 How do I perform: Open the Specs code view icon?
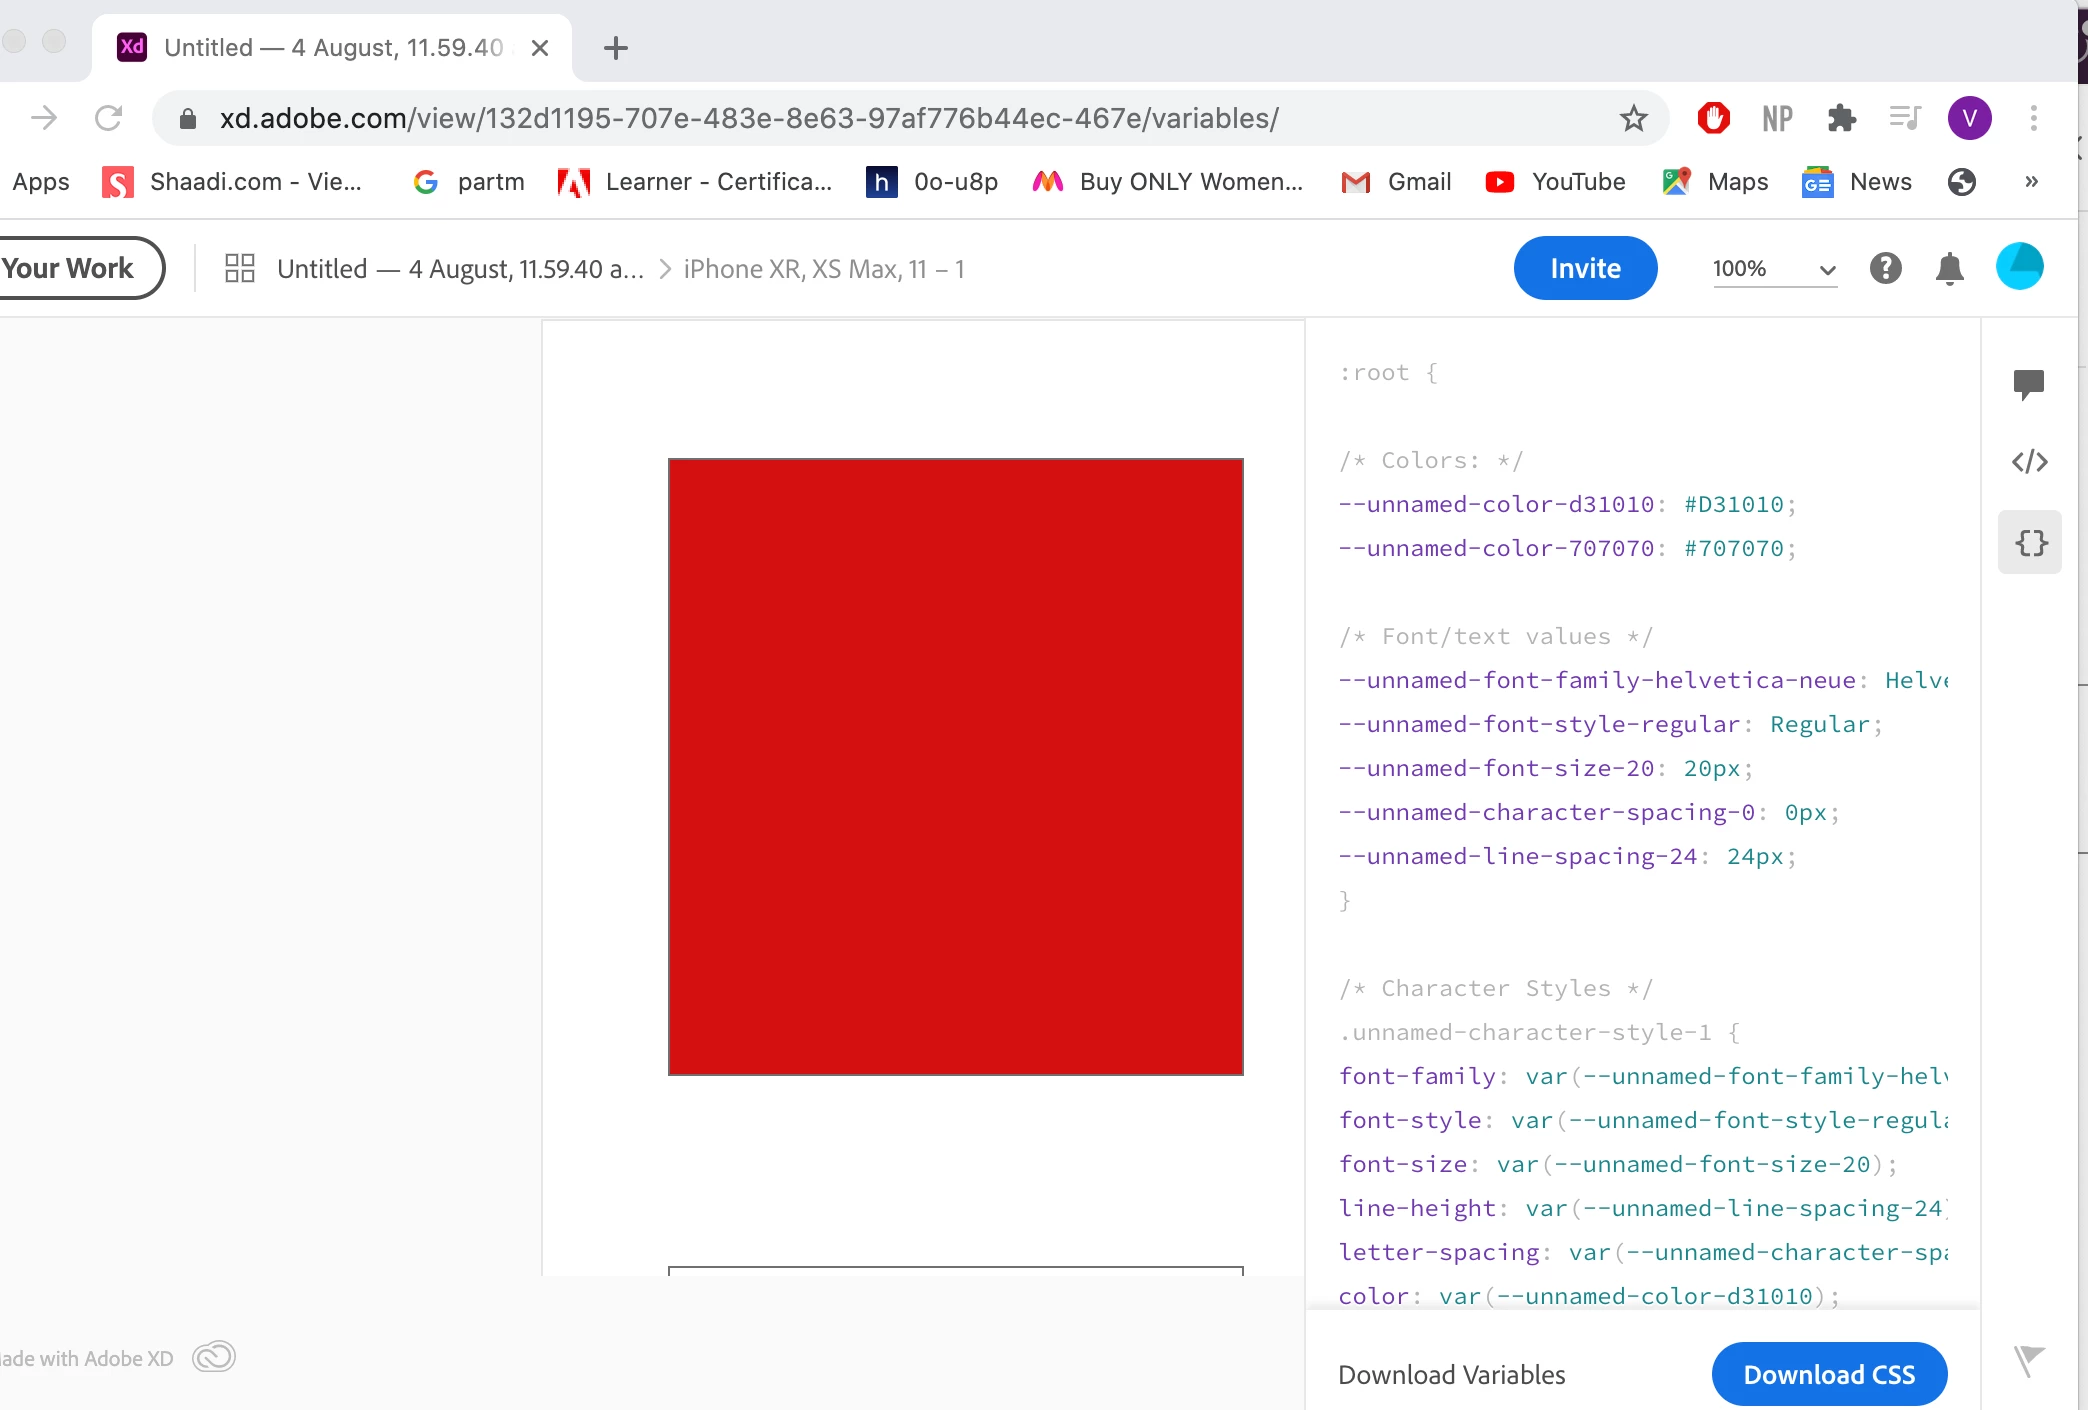pos(2029,462)
